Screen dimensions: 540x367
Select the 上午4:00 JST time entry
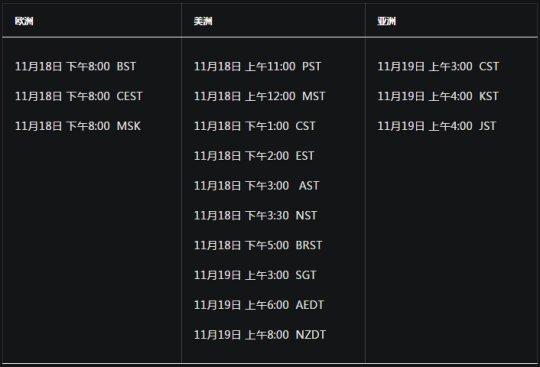pos(437,126)
